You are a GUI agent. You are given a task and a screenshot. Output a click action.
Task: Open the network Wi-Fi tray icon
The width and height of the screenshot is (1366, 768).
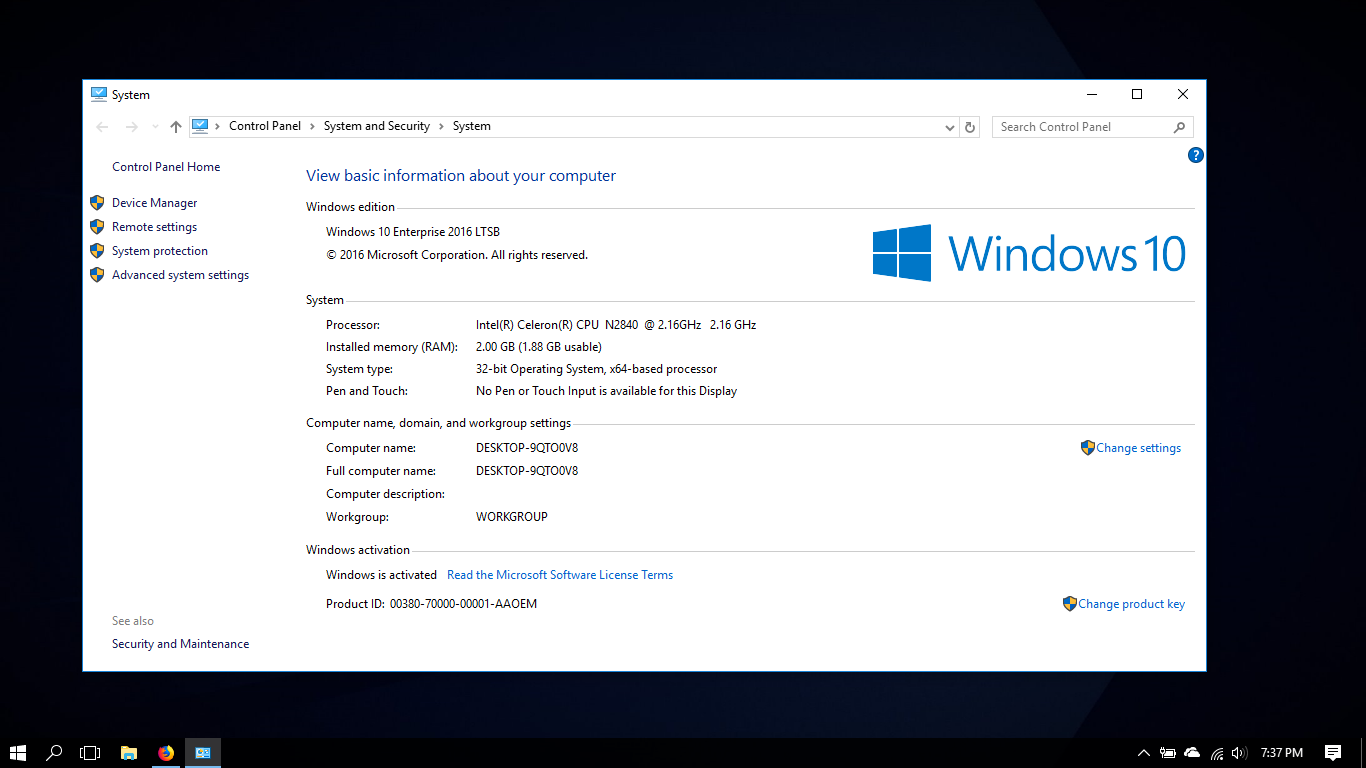(1217, 753)
